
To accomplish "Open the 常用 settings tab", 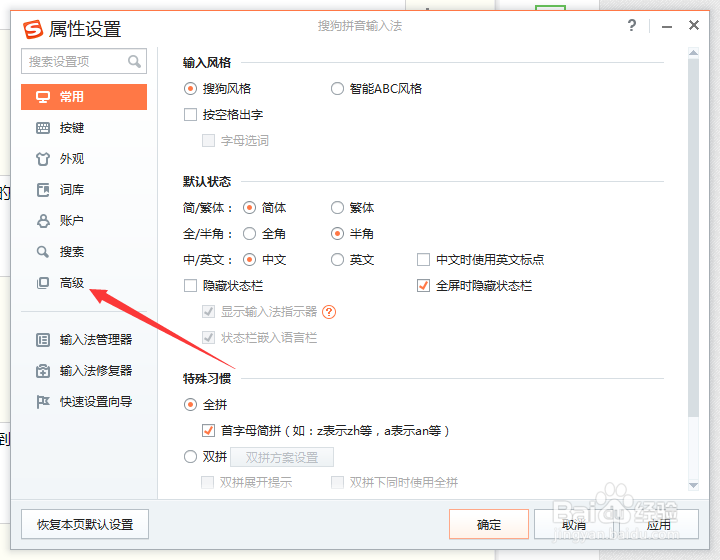I will 84,97.
